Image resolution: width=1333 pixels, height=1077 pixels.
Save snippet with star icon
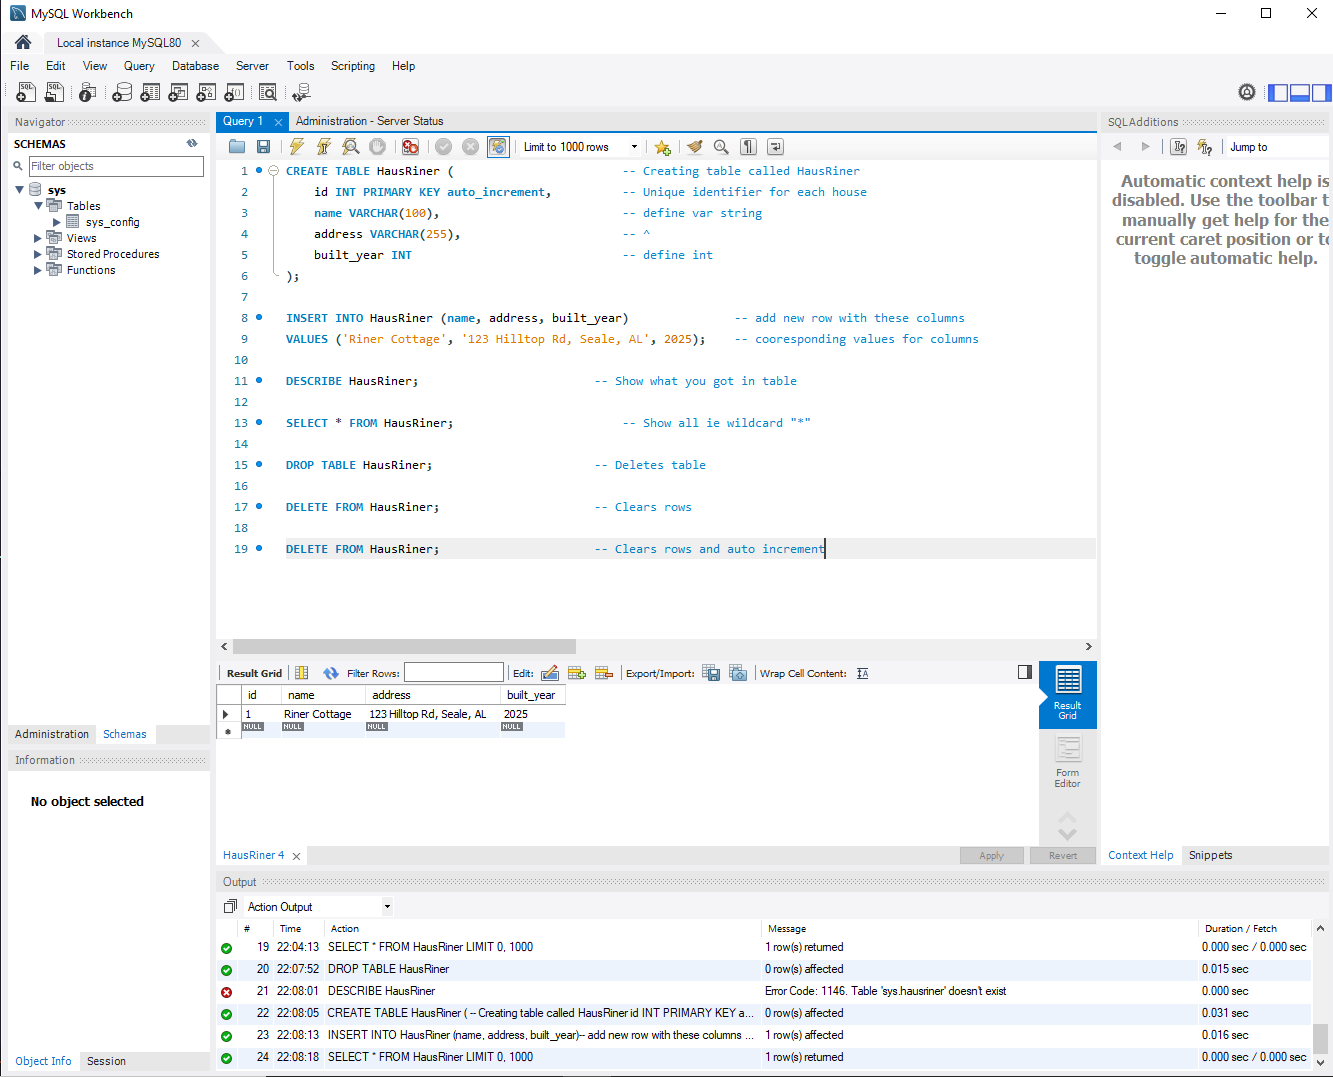click(662, 147)
